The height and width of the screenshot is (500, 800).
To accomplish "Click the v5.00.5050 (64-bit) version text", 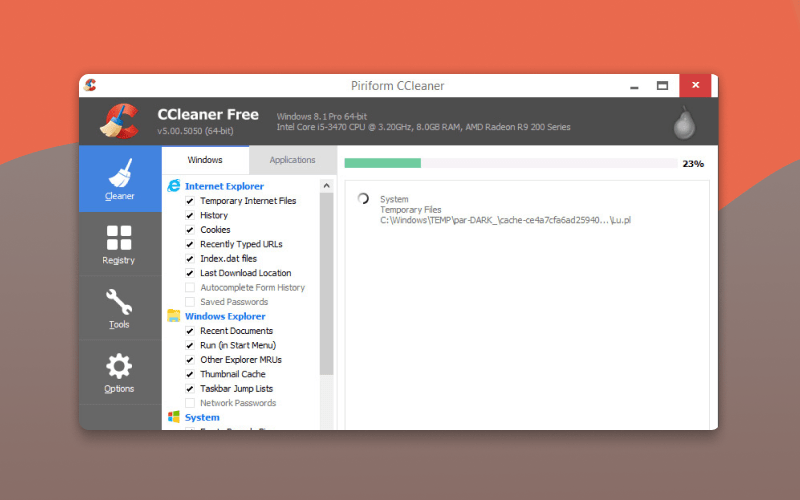I will 195,131.
